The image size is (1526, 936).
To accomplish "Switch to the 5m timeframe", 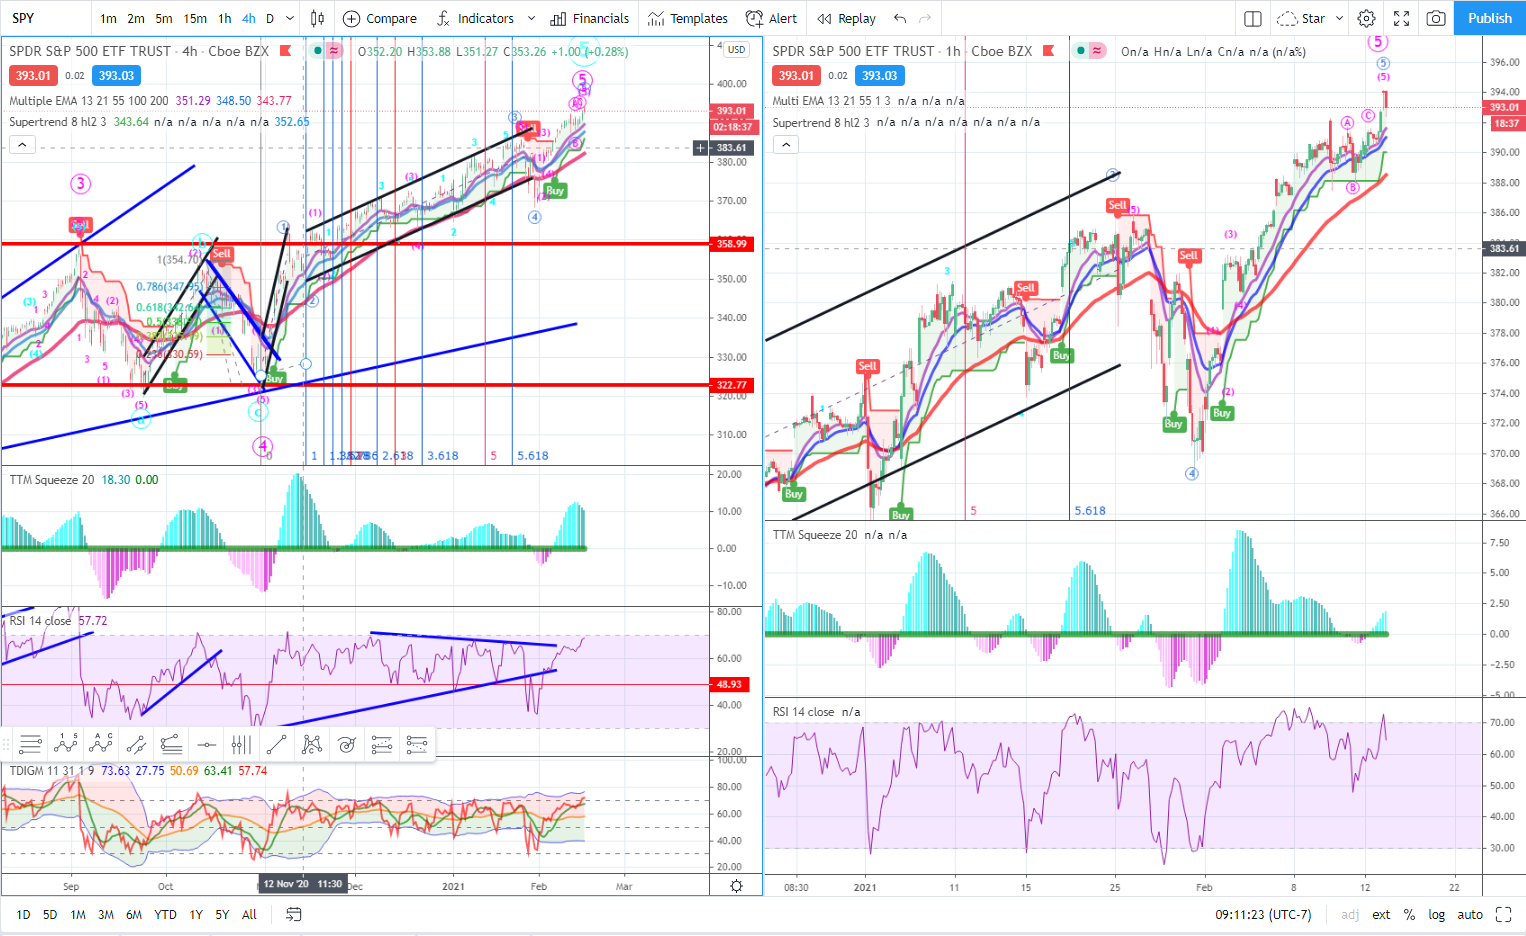I will [164, 18].
